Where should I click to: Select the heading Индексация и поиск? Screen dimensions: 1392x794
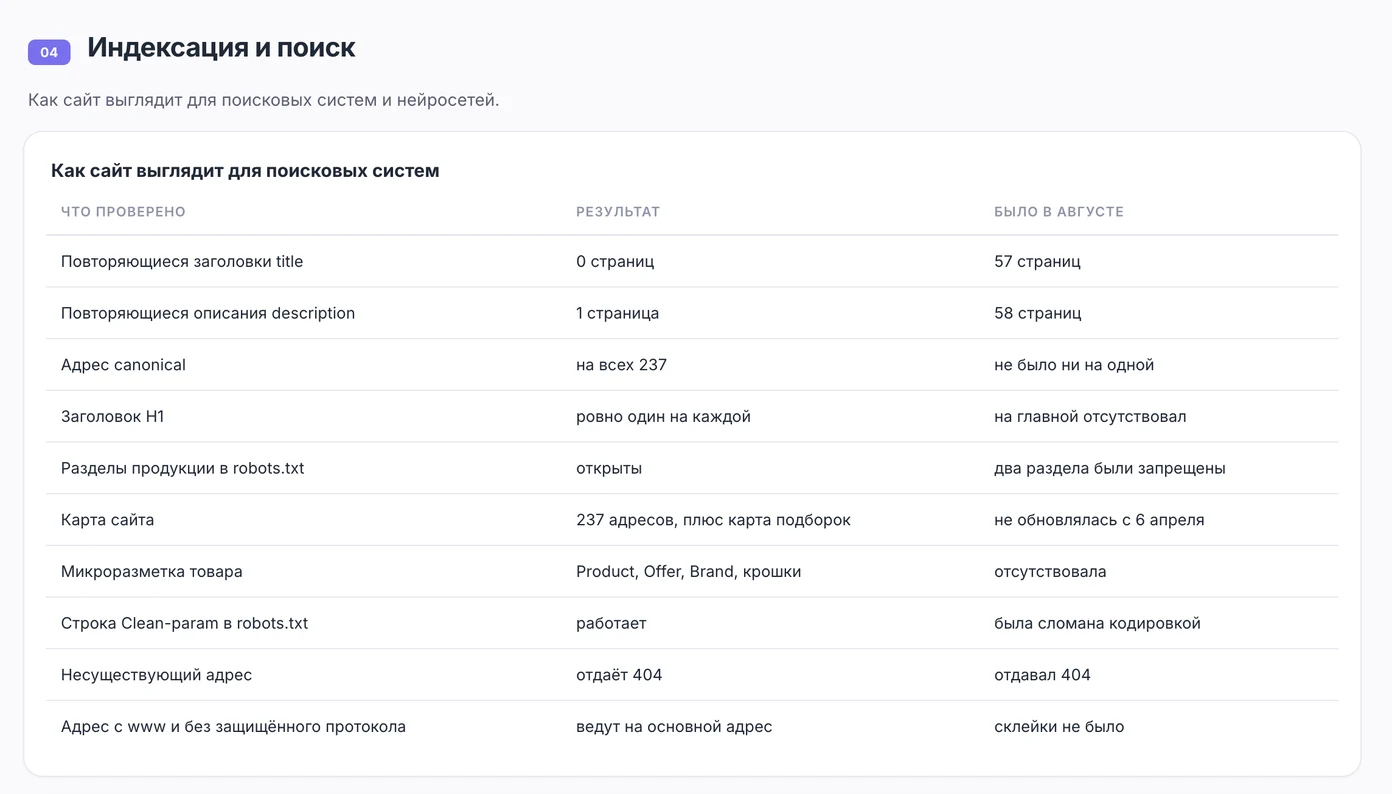click(x=221, y=47)
